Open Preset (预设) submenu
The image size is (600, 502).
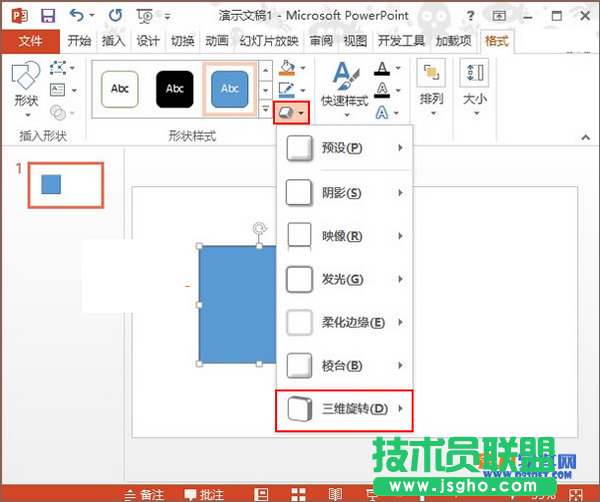344,148
